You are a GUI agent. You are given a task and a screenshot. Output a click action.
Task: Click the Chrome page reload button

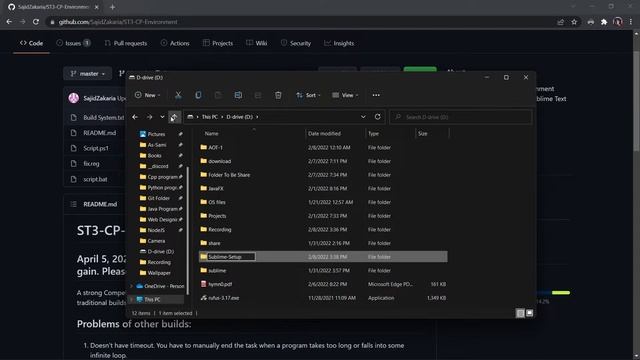[x=36, y=22]
